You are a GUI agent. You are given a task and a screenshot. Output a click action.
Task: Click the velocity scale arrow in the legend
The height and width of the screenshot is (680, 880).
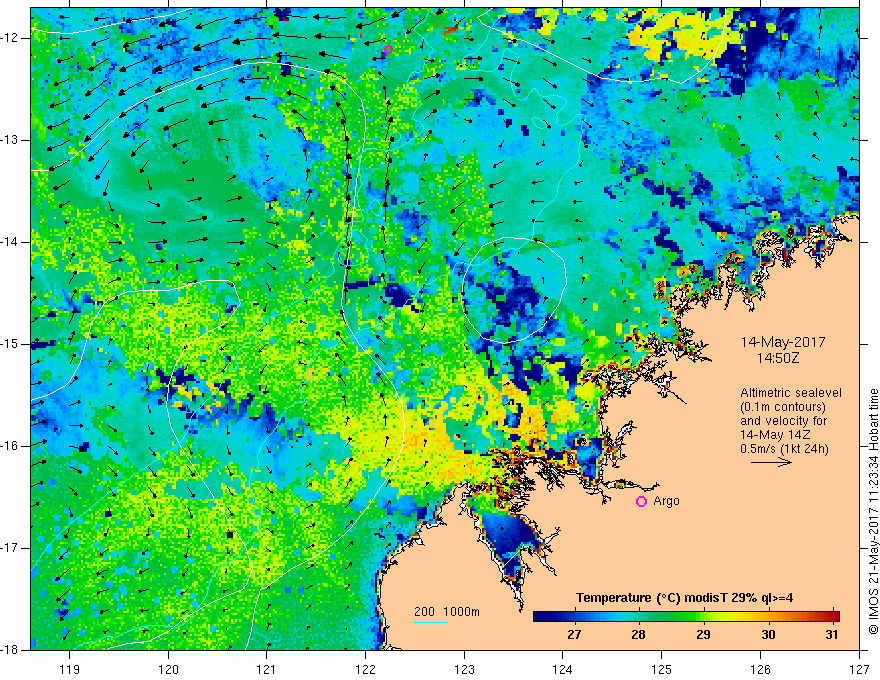771,462
